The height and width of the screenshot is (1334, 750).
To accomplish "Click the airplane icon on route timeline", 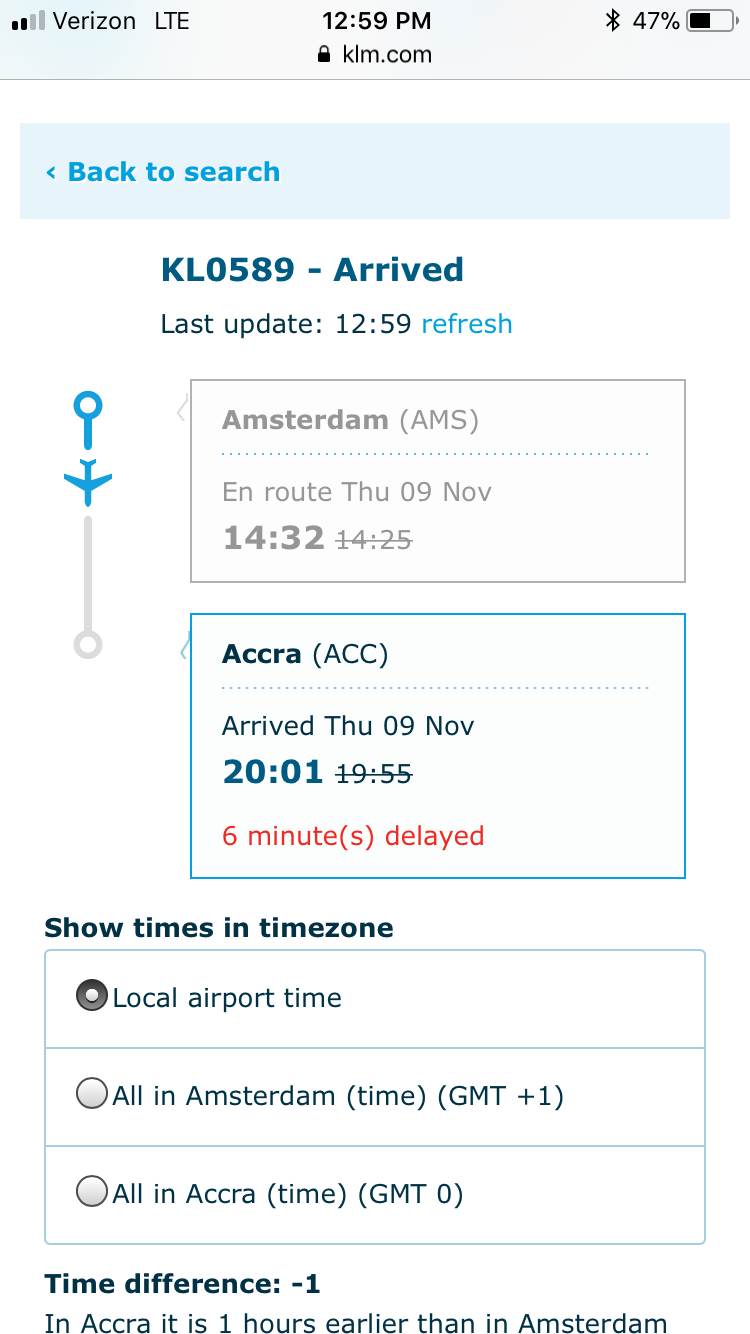I will 88,482.
